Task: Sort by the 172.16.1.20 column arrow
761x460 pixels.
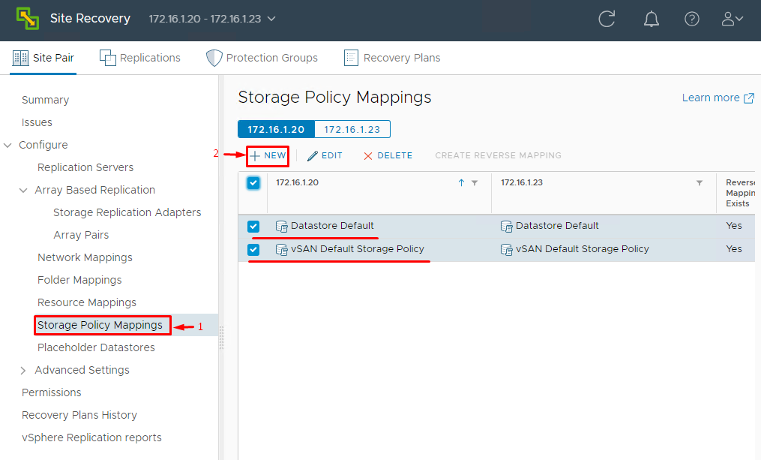Action: 461,183
